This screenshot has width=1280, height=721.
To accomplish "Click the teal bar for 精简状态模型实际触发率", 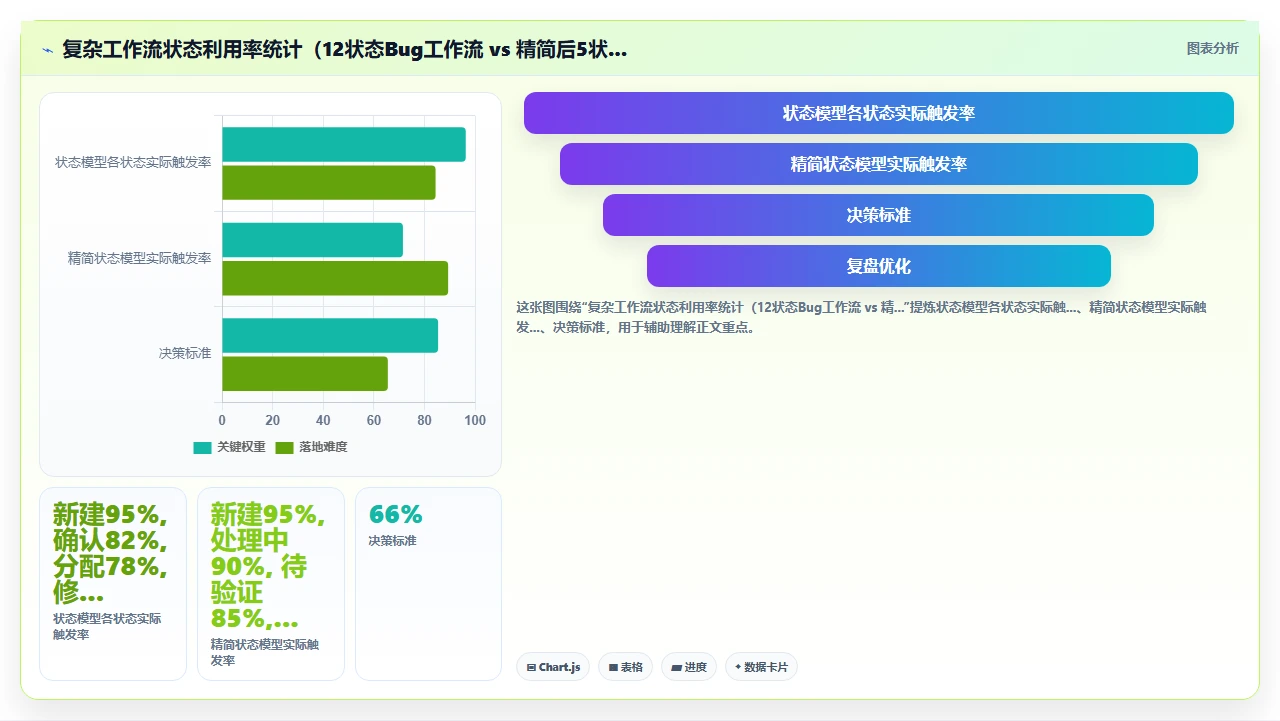I will click(312, 240).
